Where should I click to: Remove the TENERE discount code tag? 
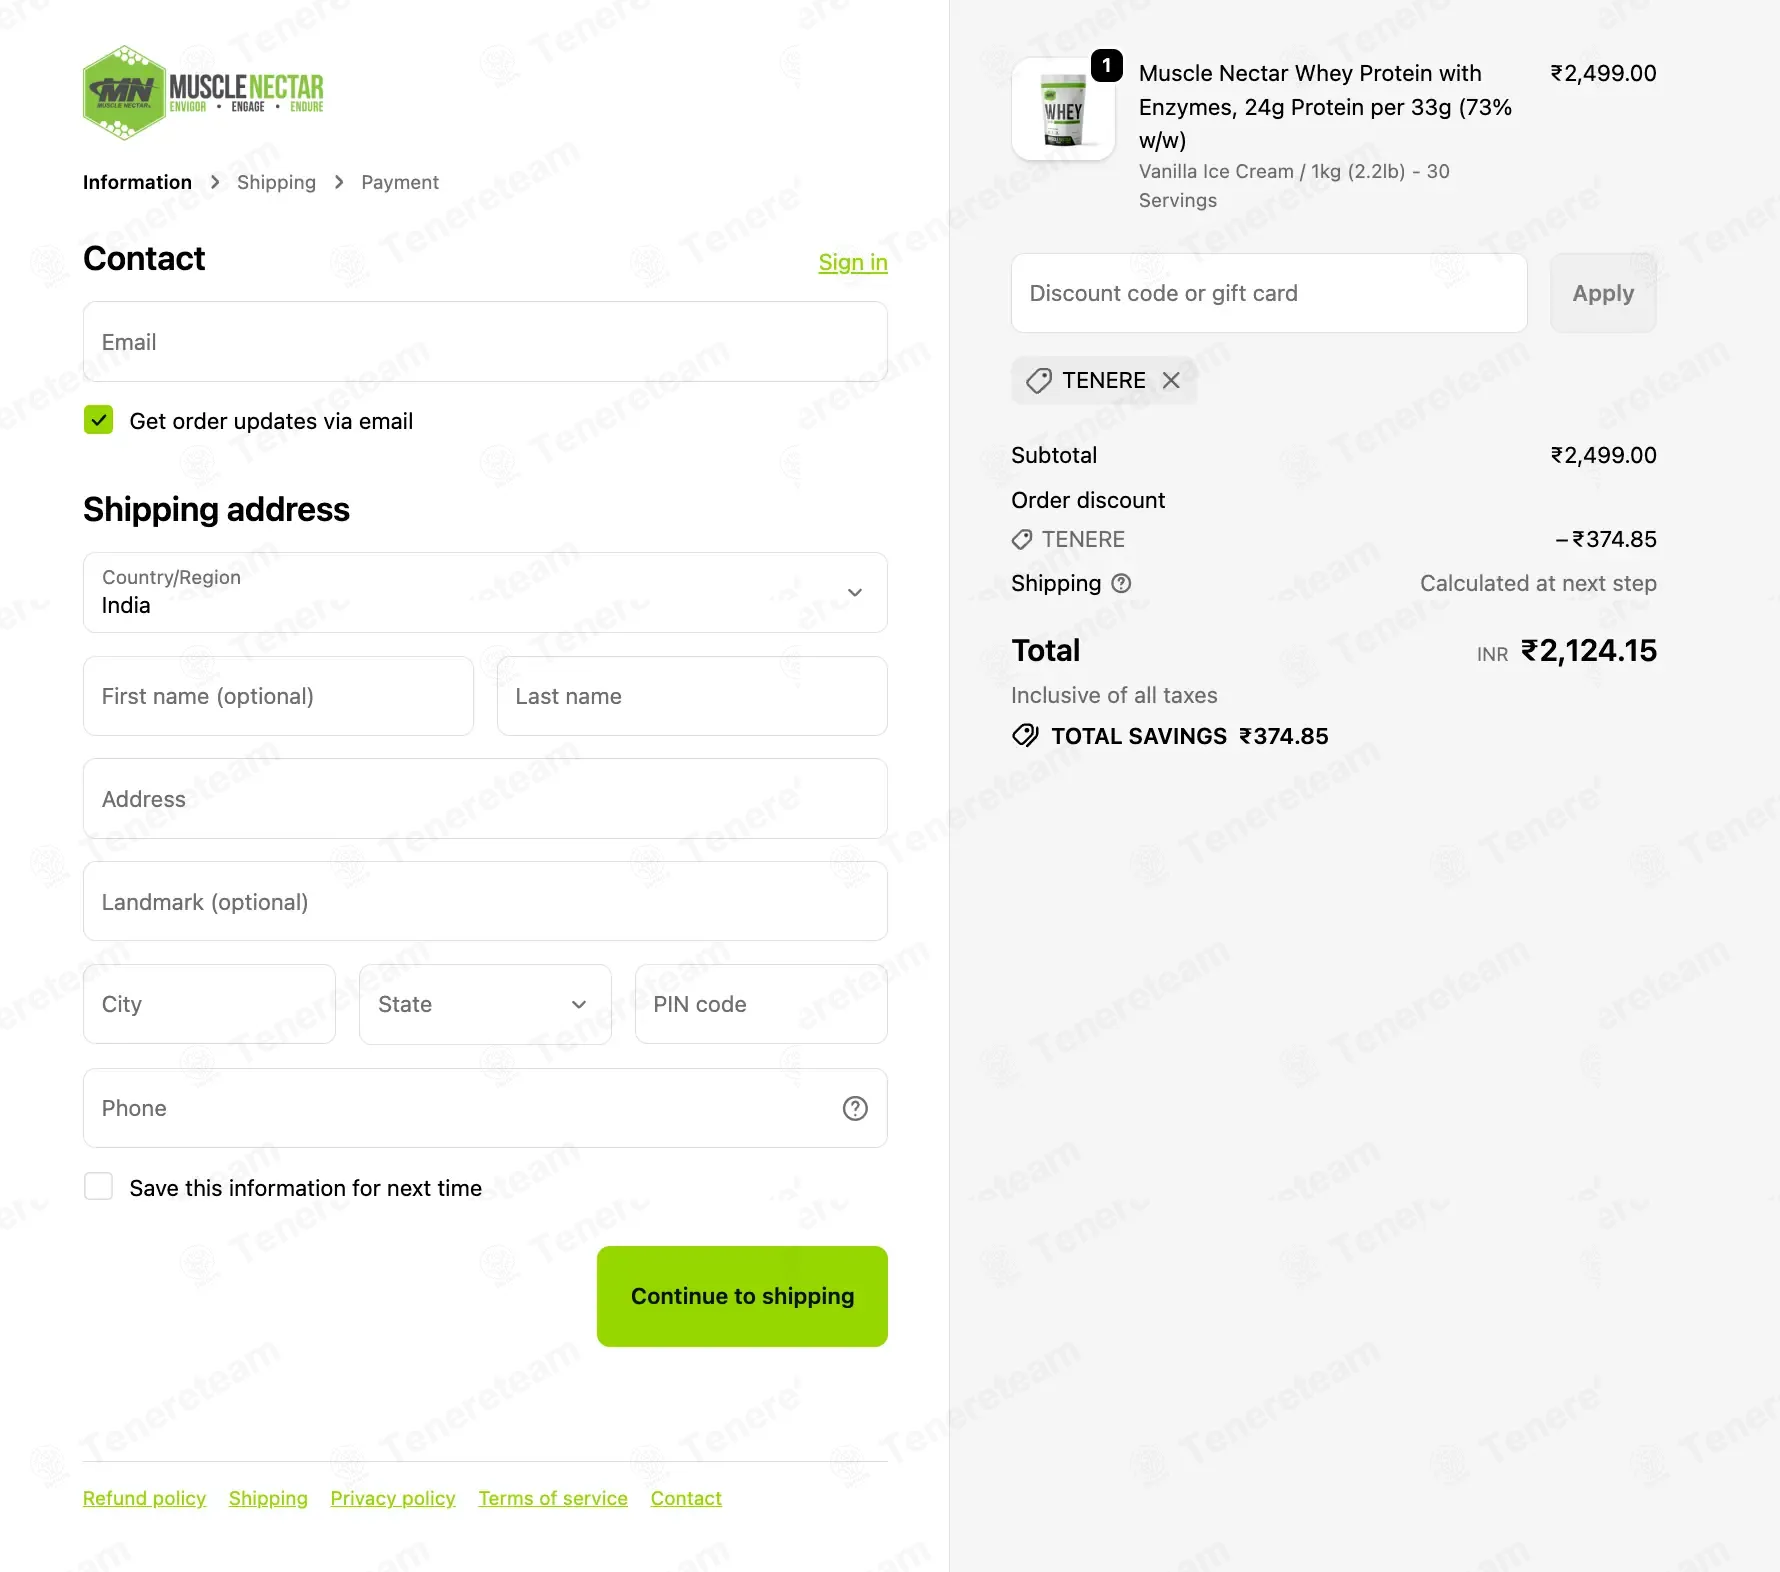coord(1171,380)
